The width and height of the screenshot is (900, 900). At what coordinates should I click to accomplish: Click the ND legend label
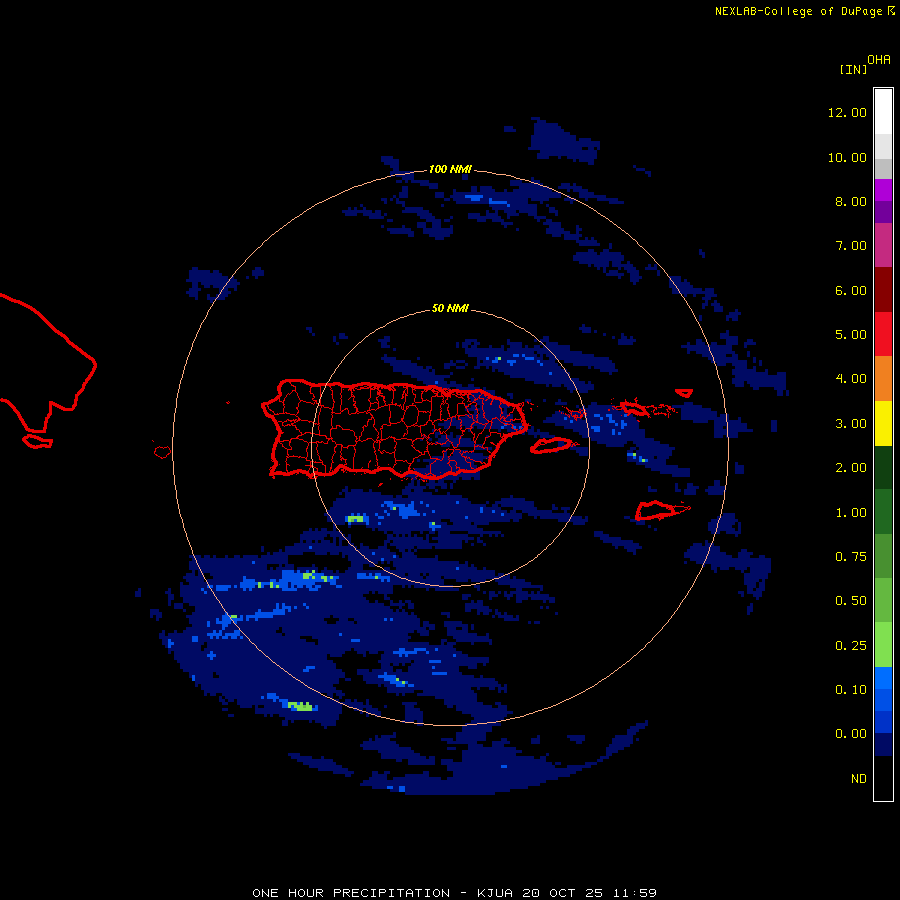click(859, 779)
